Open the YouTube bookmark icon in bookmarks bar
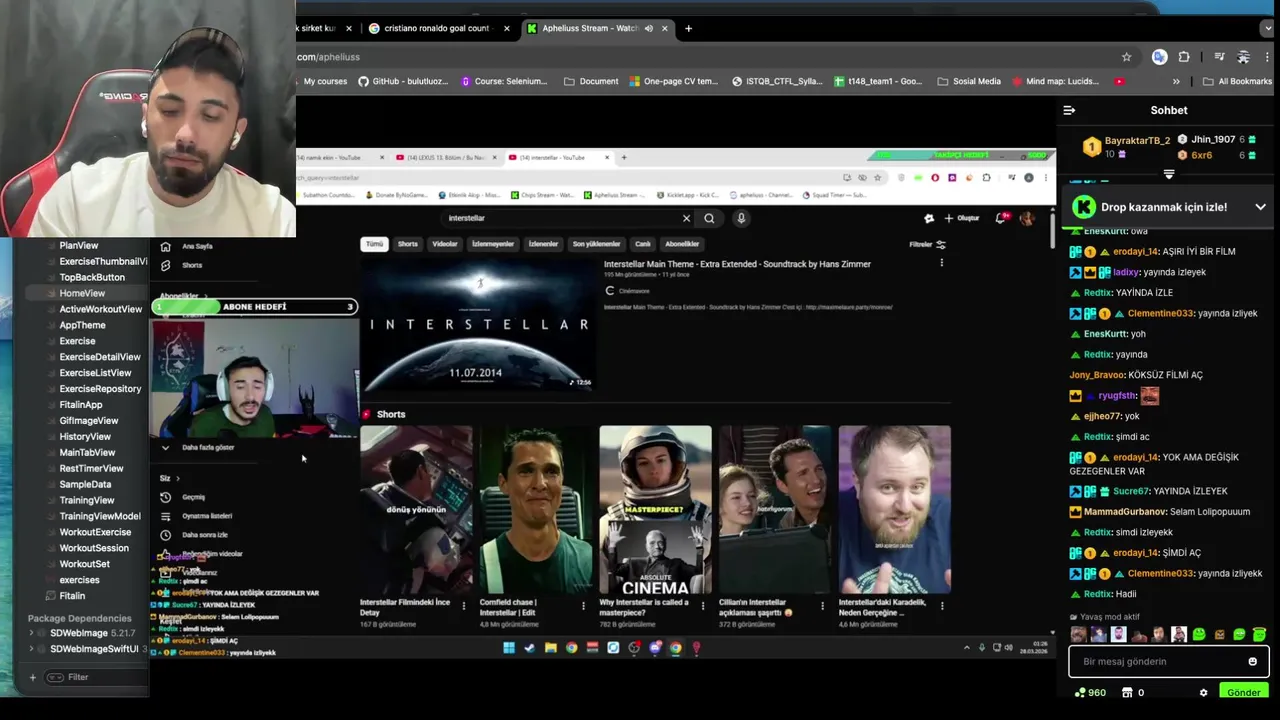Image resolution: width=1280 pixels, height=720 pixels. pos(1119,81)
